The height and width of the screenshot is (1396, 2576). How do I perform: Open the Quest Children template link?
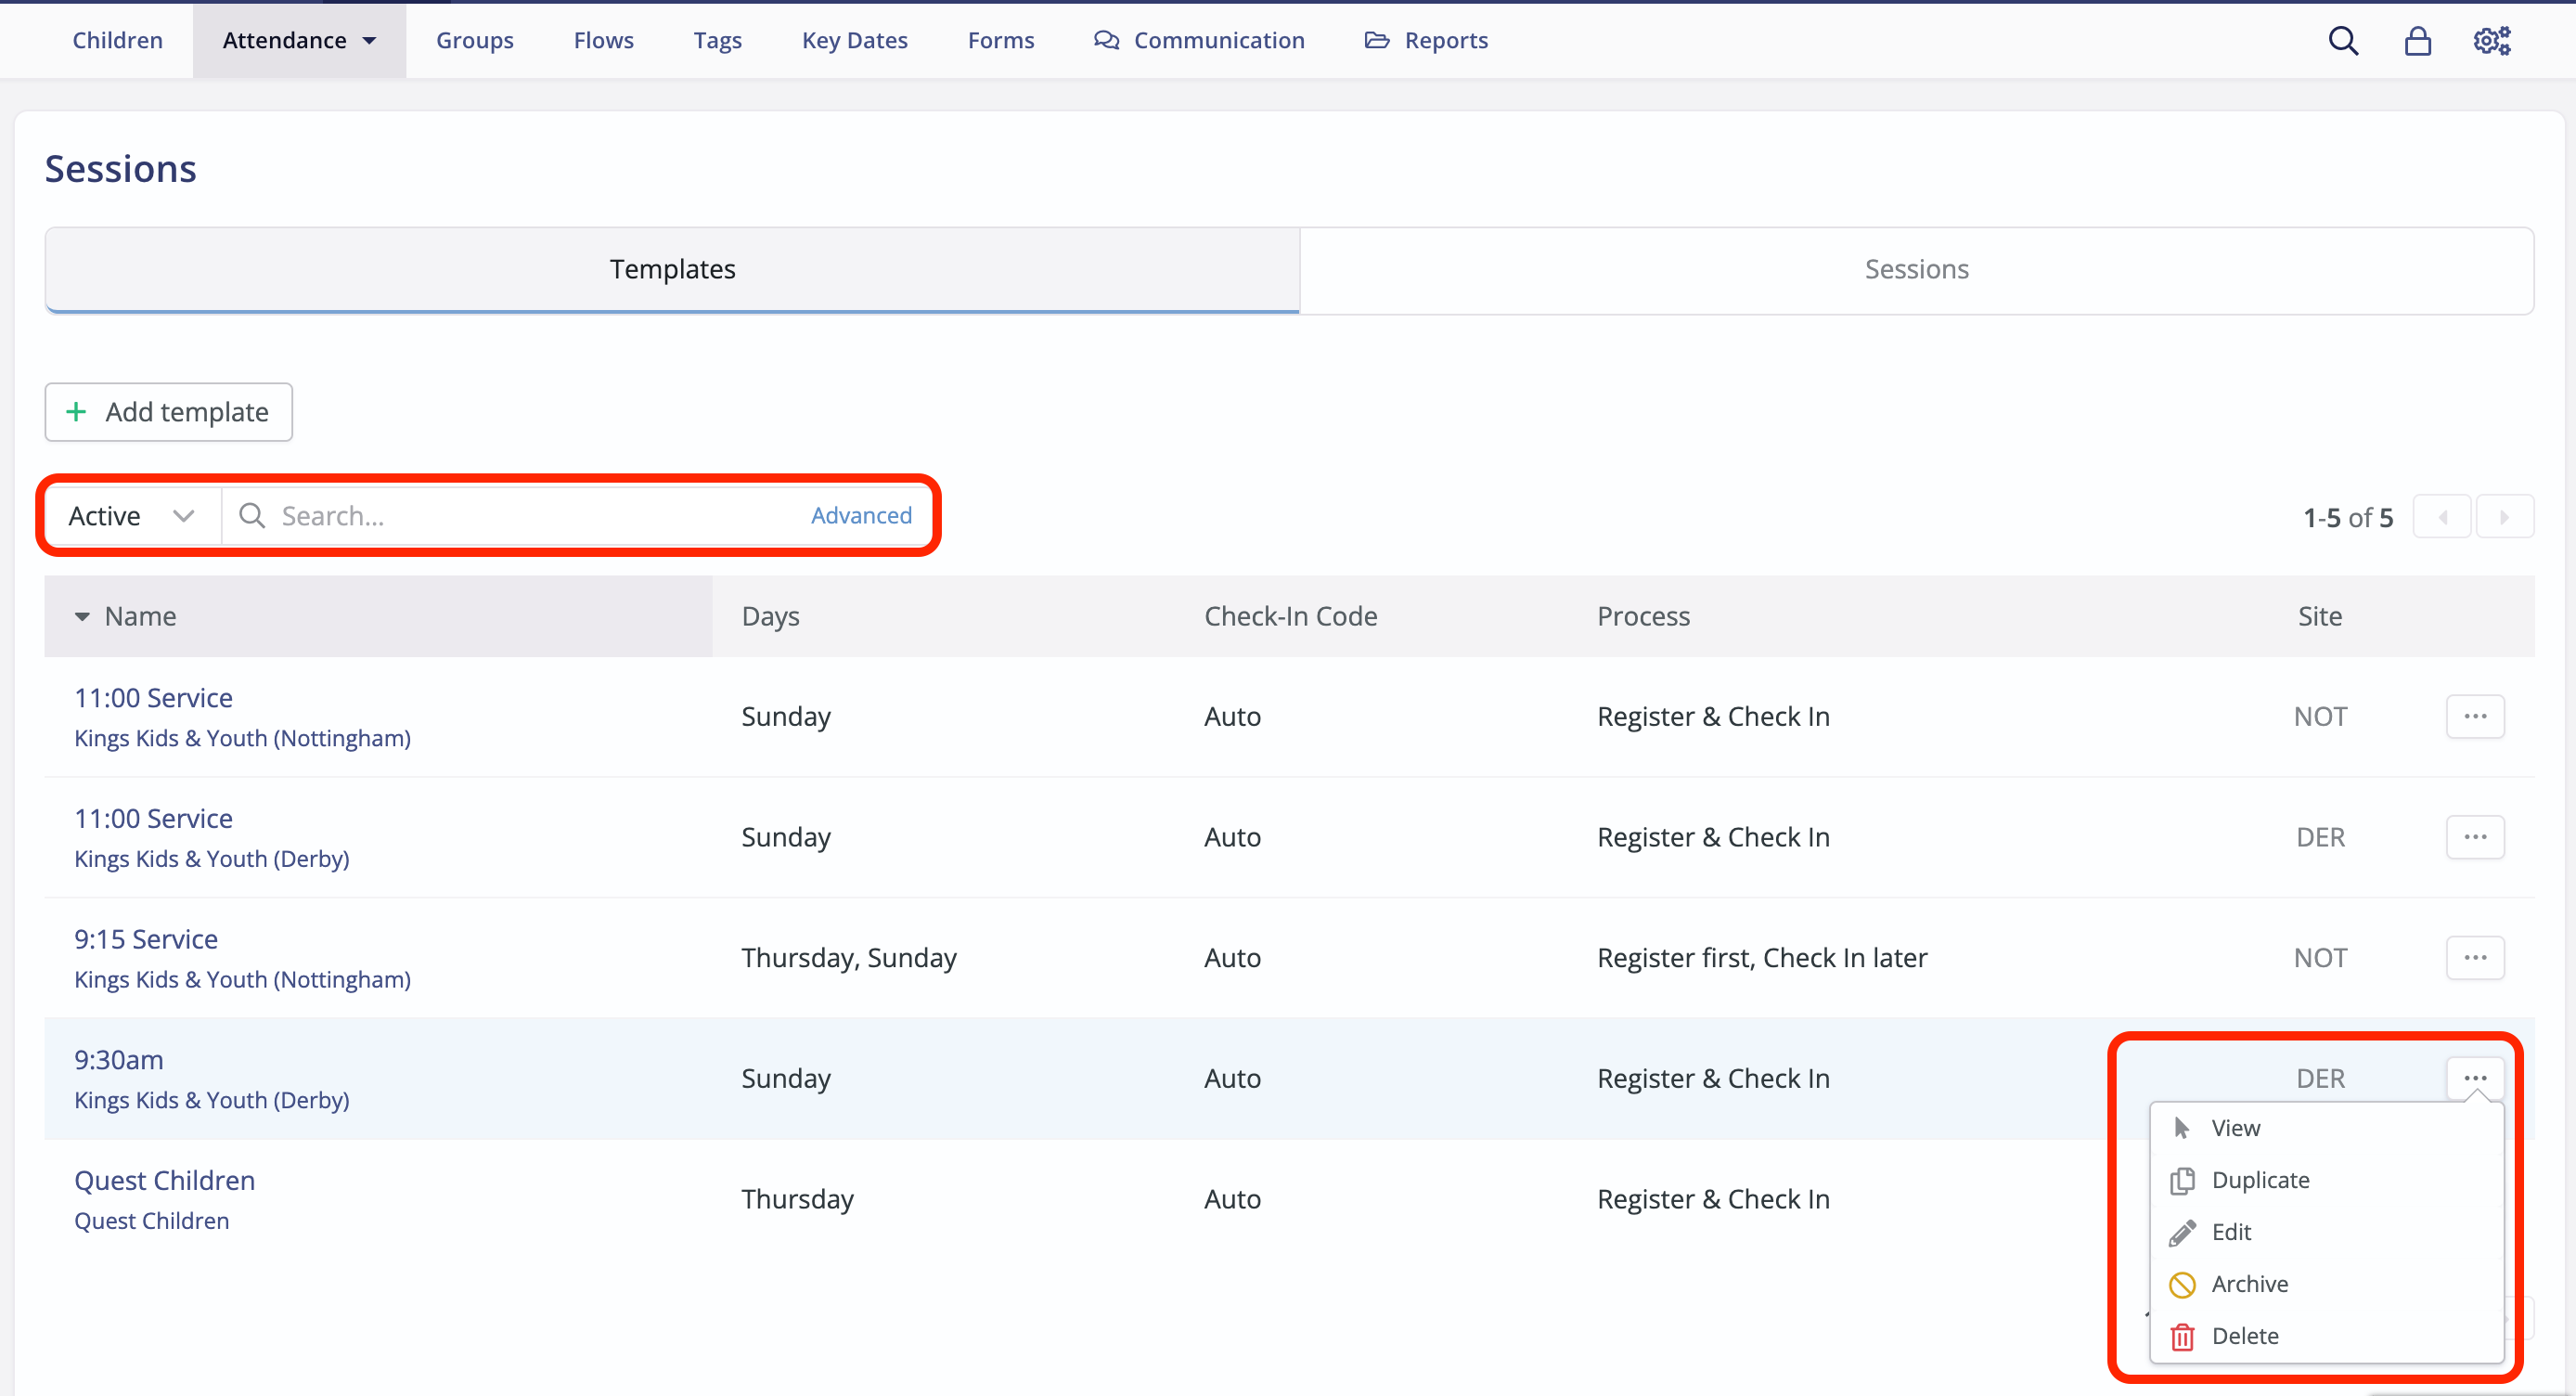coord(164,1180)
